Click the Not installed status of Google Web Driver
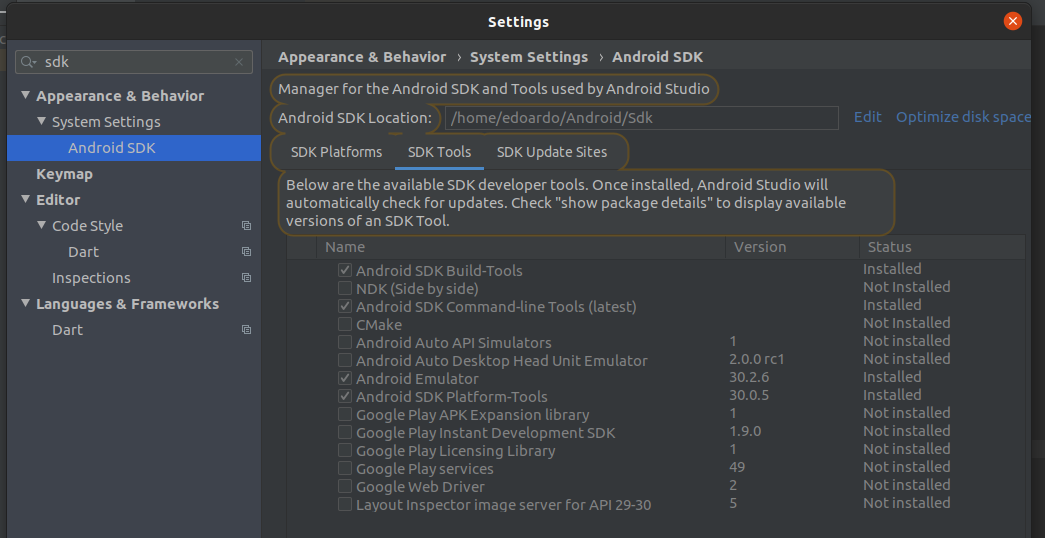Image resolution: width=1045 pixels, height=538 pixels. pos(907,485)
